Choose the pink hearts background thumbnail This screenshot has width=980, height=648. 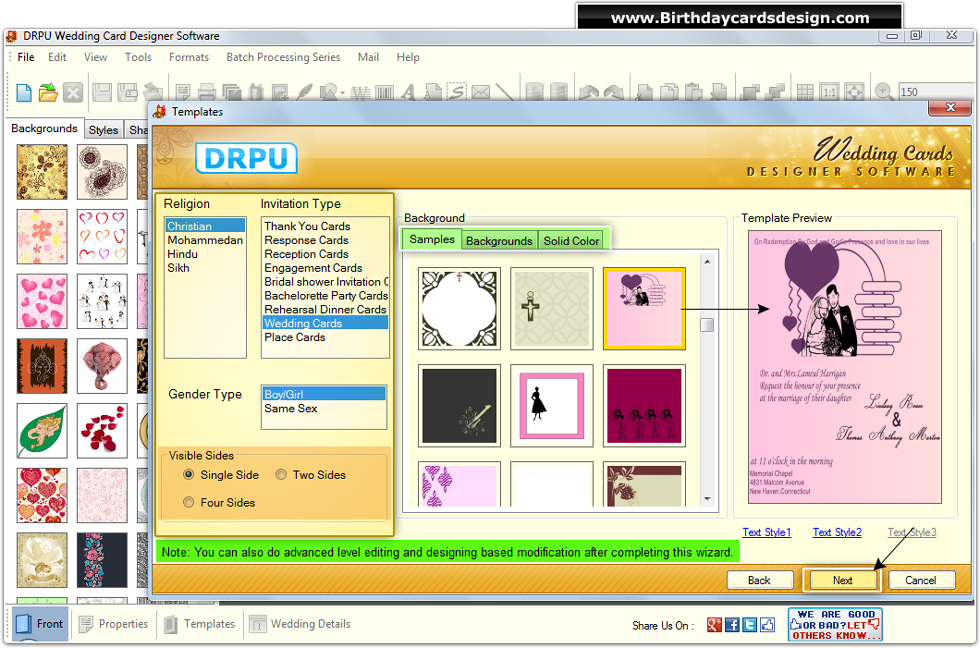pyautogui.click(x=42, y=301)
